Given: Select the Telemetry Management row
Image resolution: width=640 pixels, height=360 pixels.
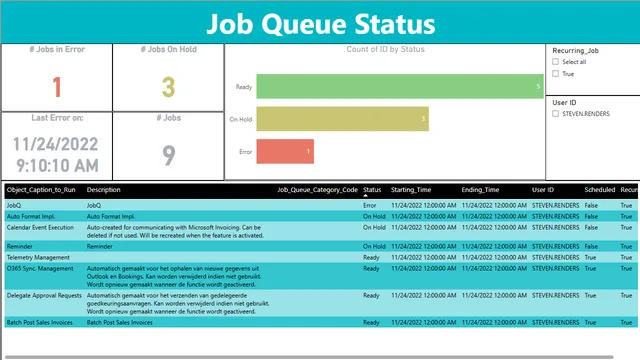Looking at the screenshot, I should point(321,258).
